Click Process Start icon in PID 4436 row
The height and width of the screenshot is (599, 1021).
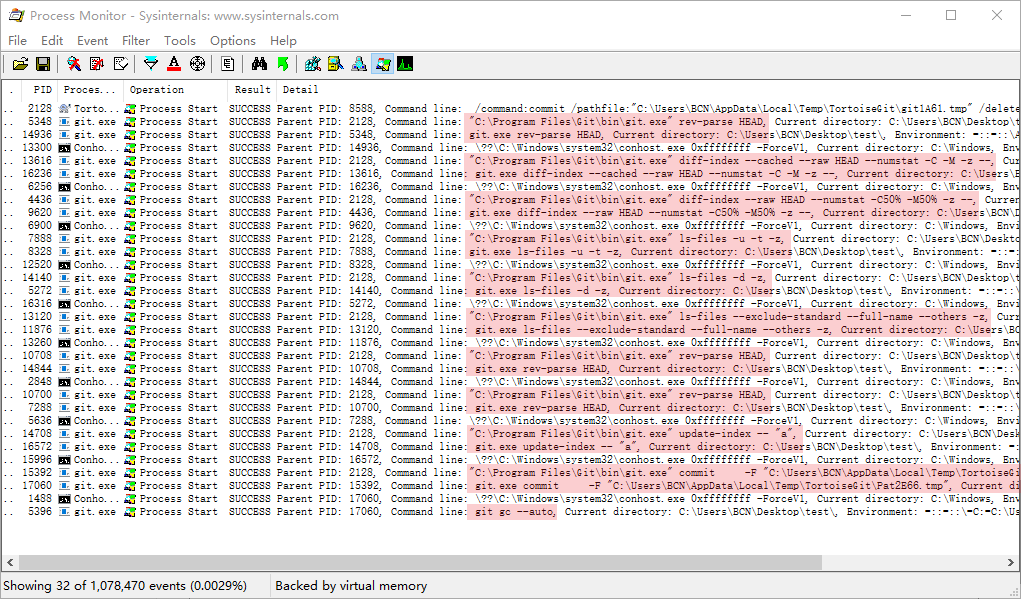pyautogui.click(x=130, y=200)
